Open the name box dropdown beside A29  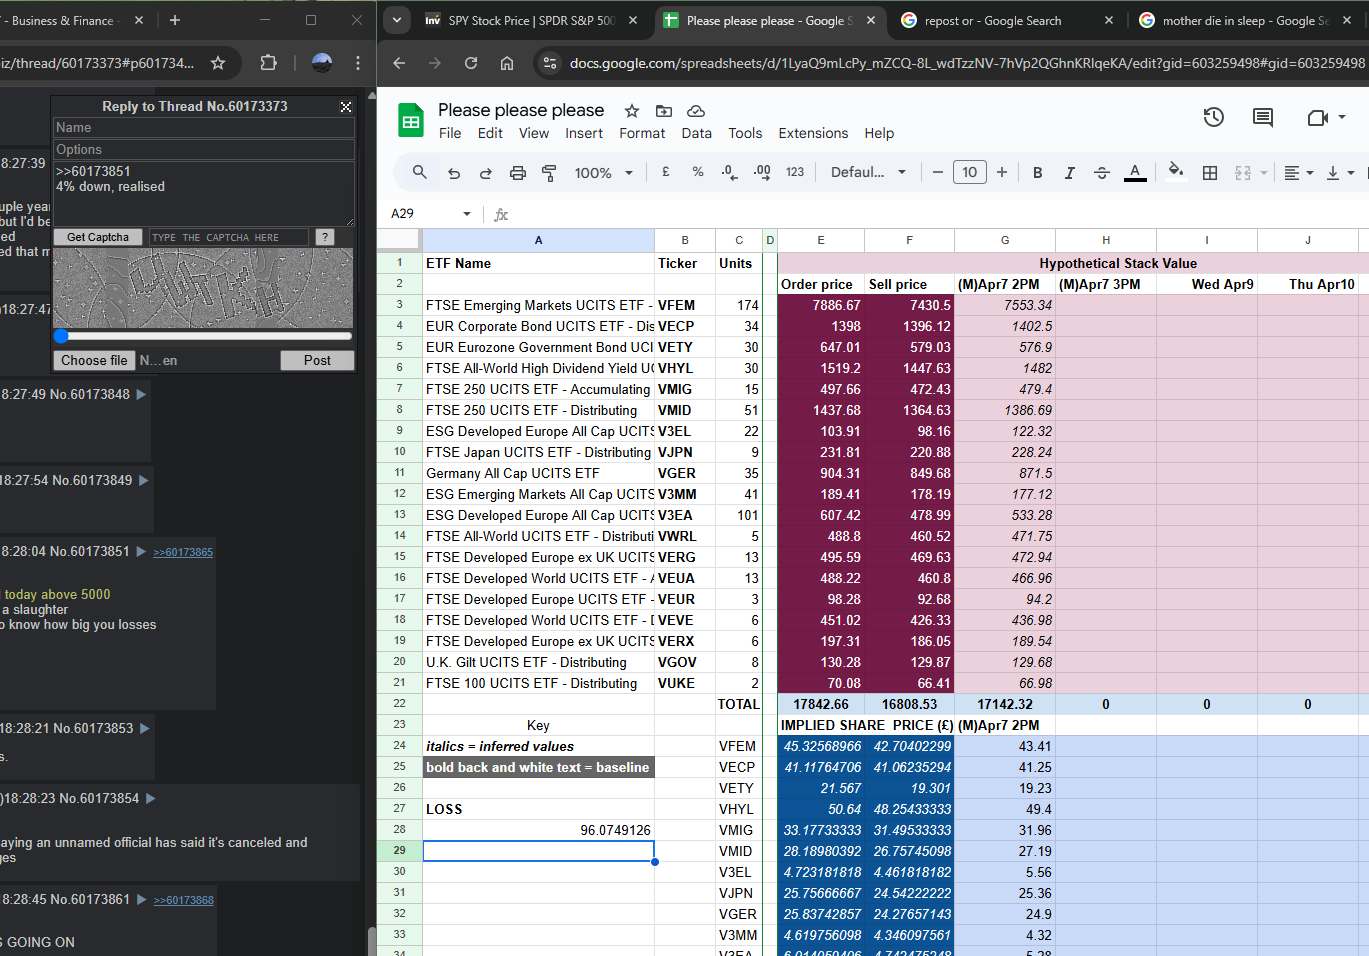(466, 214)
